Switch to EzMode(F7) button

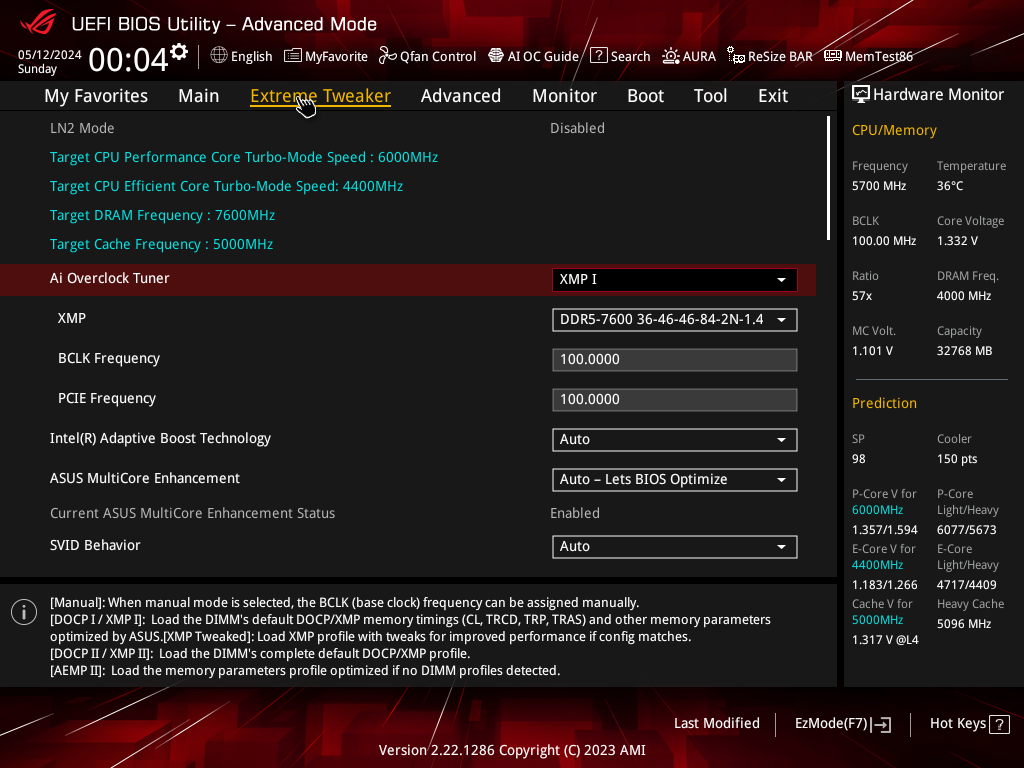842,724
